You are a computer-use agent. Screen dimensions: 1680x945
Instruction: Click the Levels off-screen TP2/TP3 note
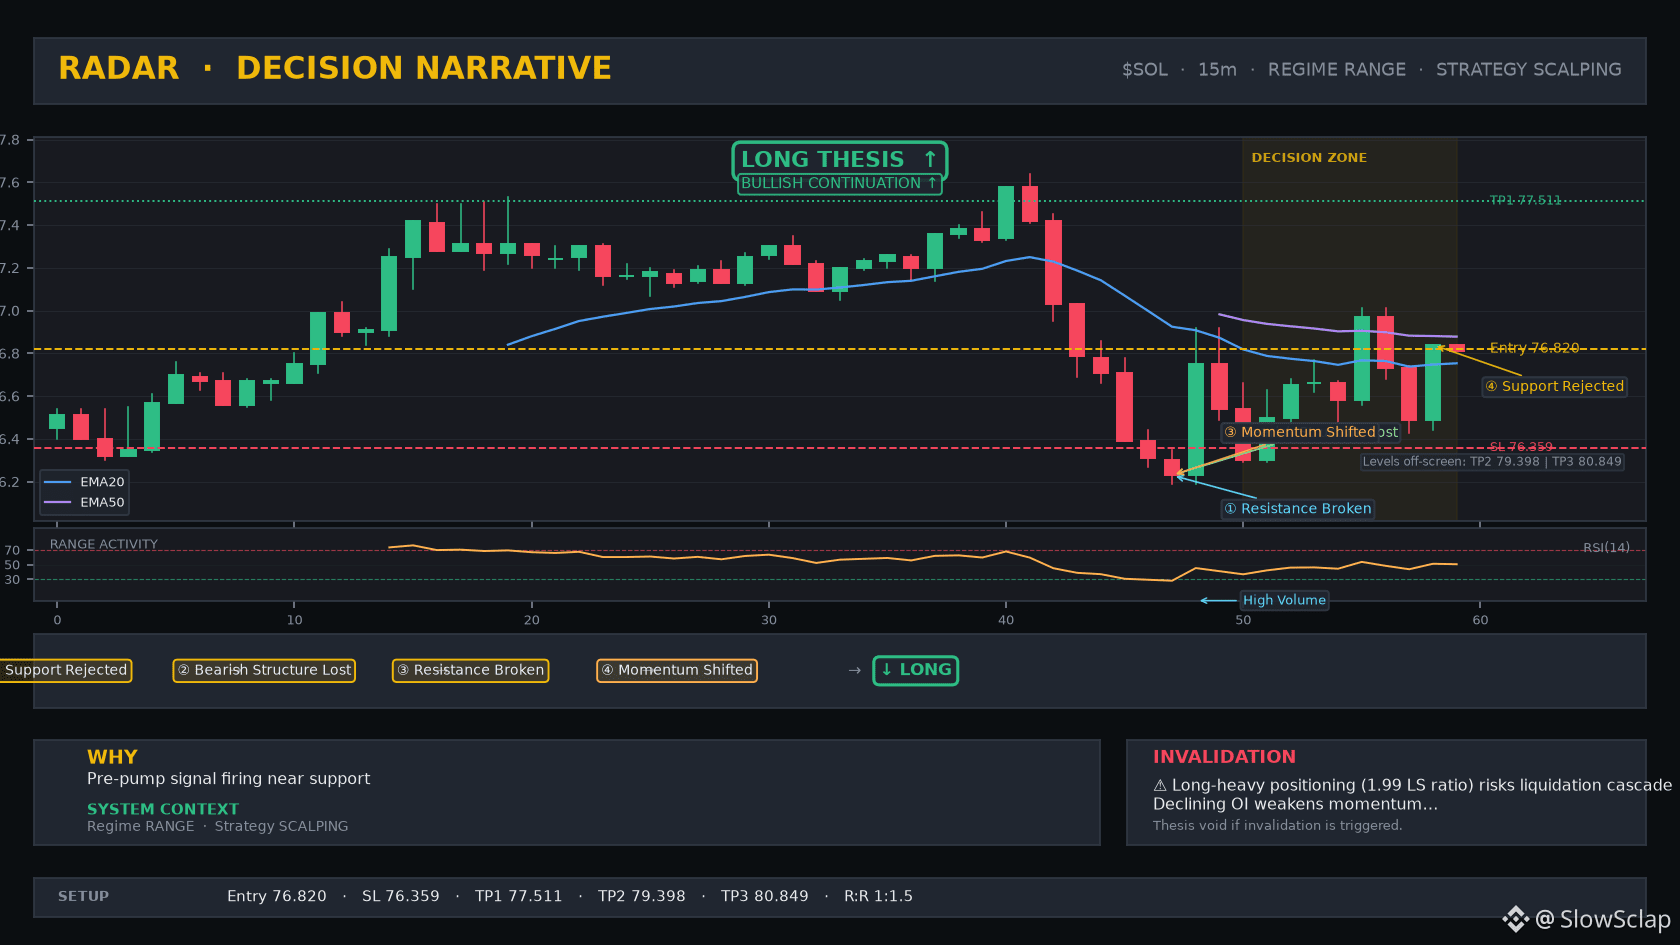coord(1492,462)
